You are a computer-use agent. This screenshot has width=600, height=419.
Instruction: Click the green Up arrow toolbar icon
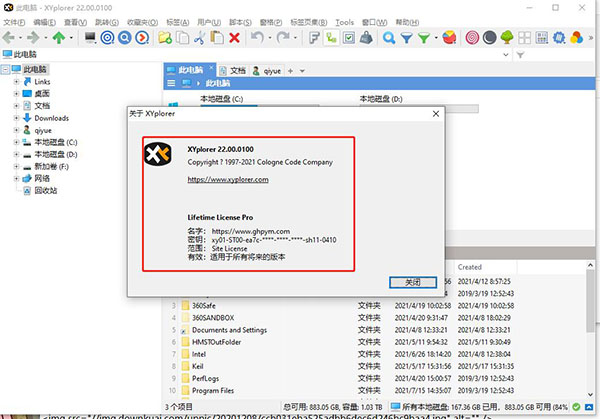coord(59,38)
